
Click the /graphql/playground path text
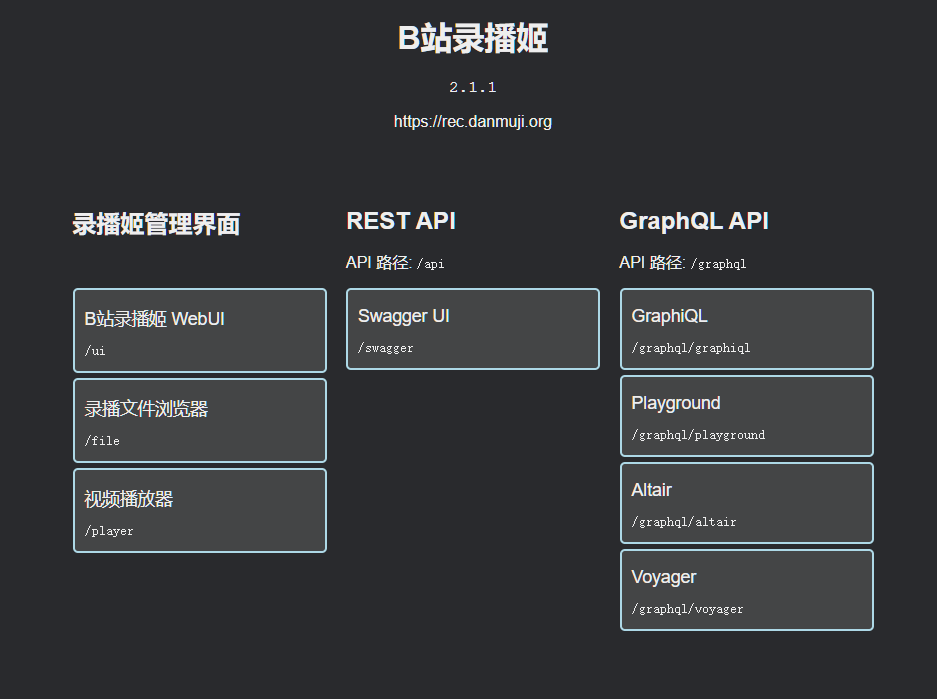point(698,435)
